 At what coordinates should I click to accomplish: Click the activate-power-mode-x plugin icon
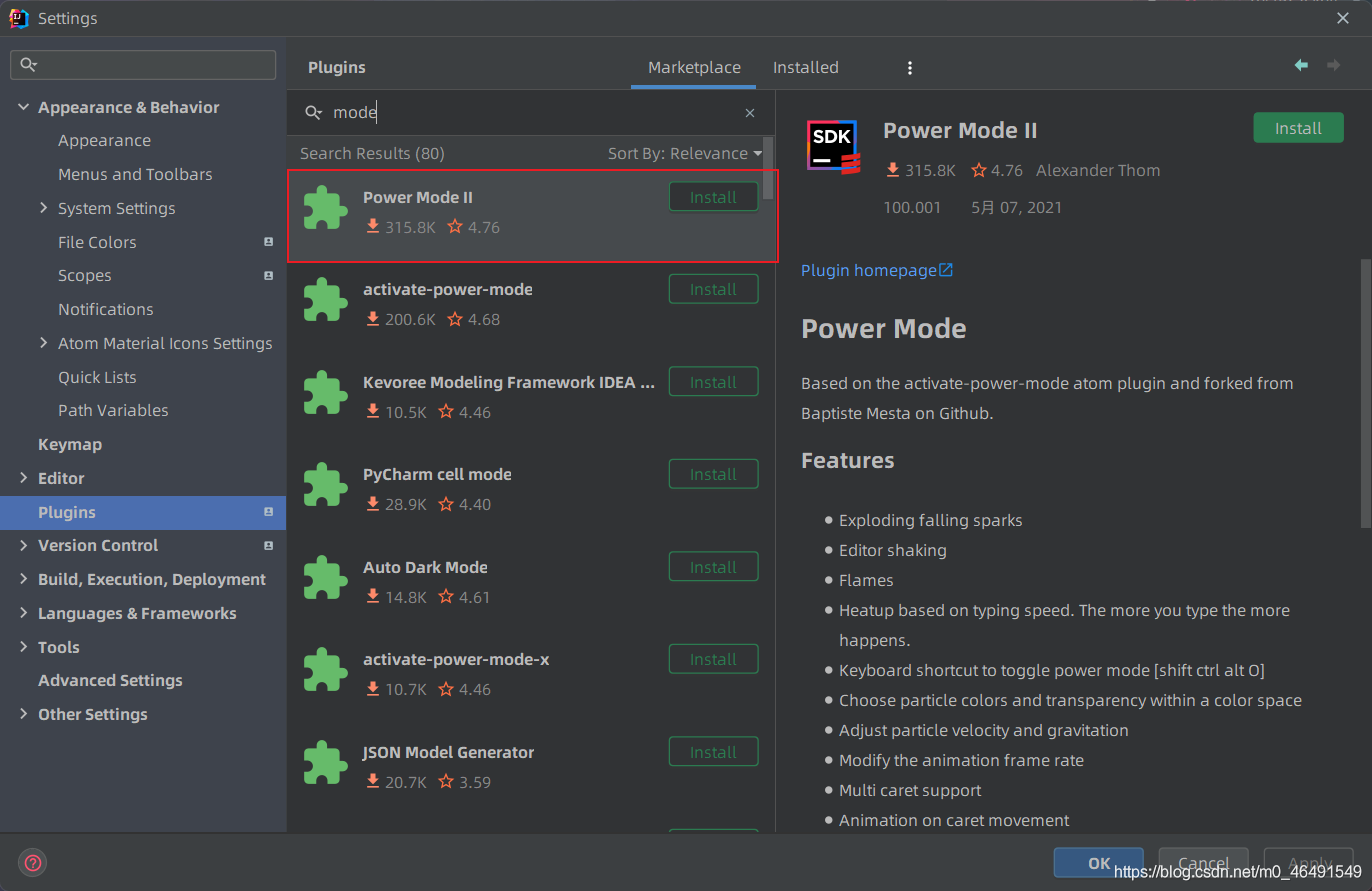pyautogui.click(x=325, y=670)
